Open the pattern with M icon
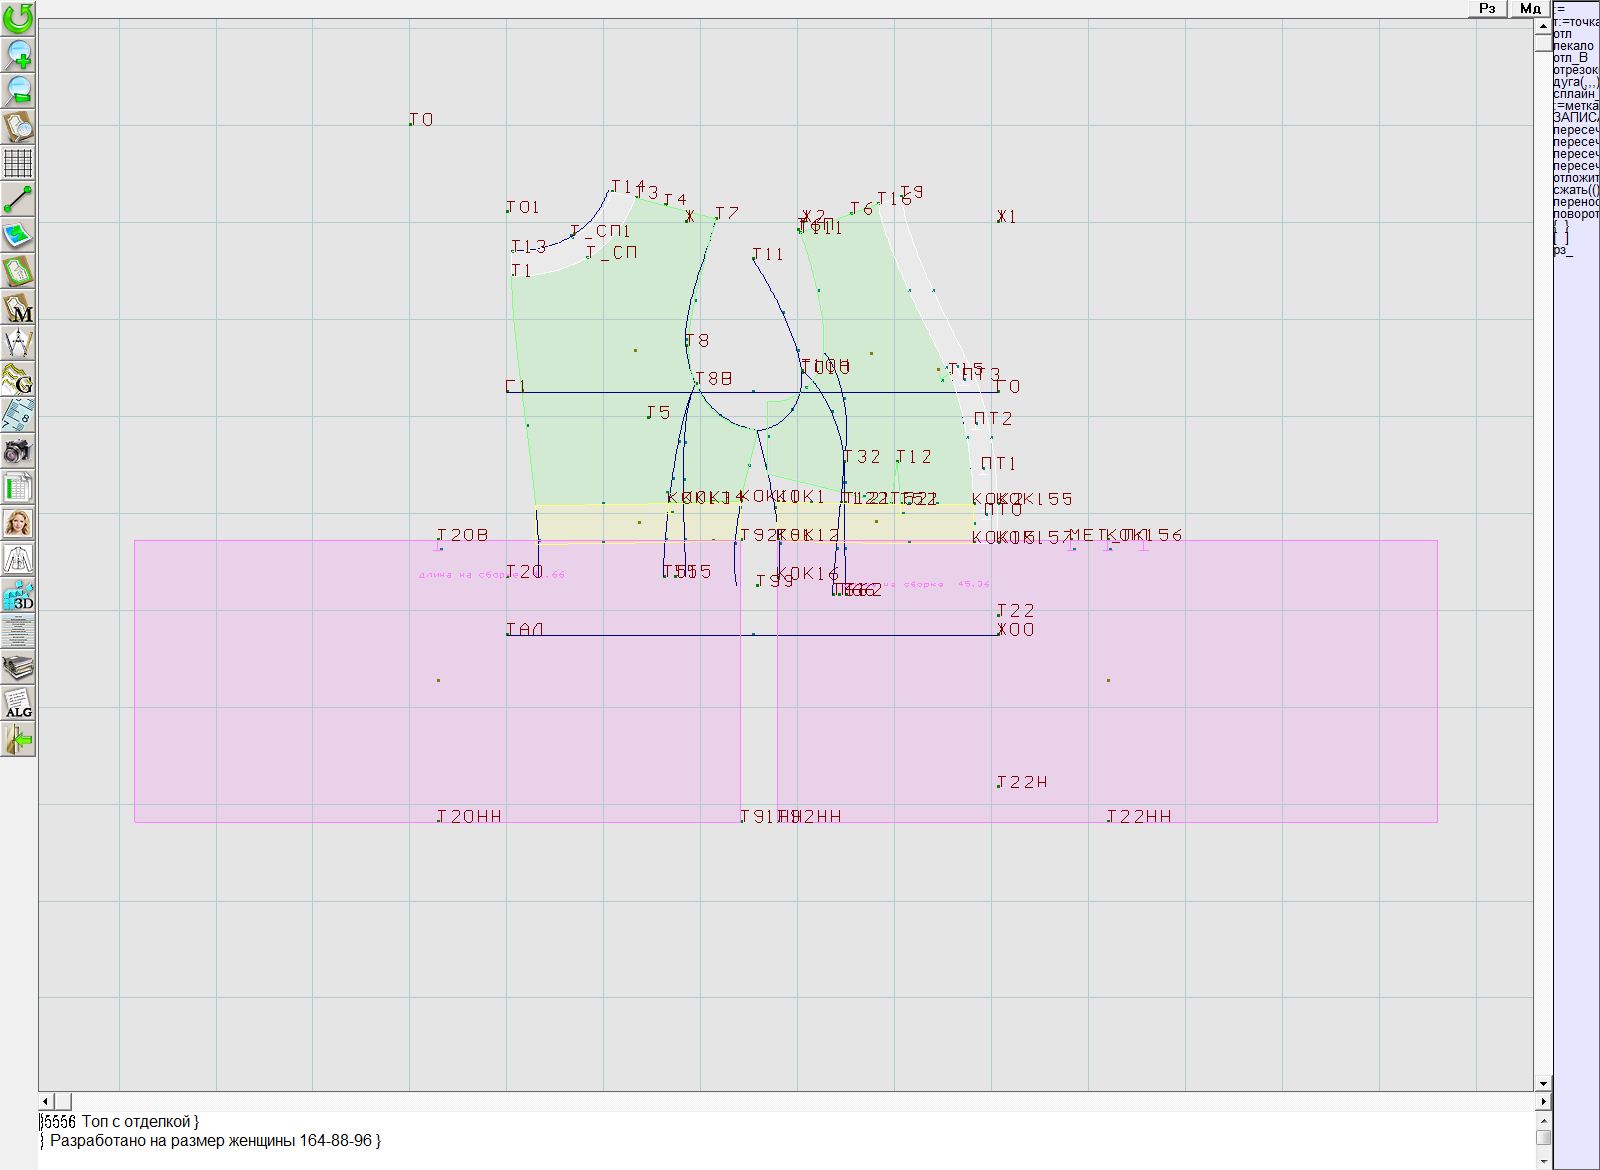This screenshot has width=1600, height=1170. click(18, 307)
